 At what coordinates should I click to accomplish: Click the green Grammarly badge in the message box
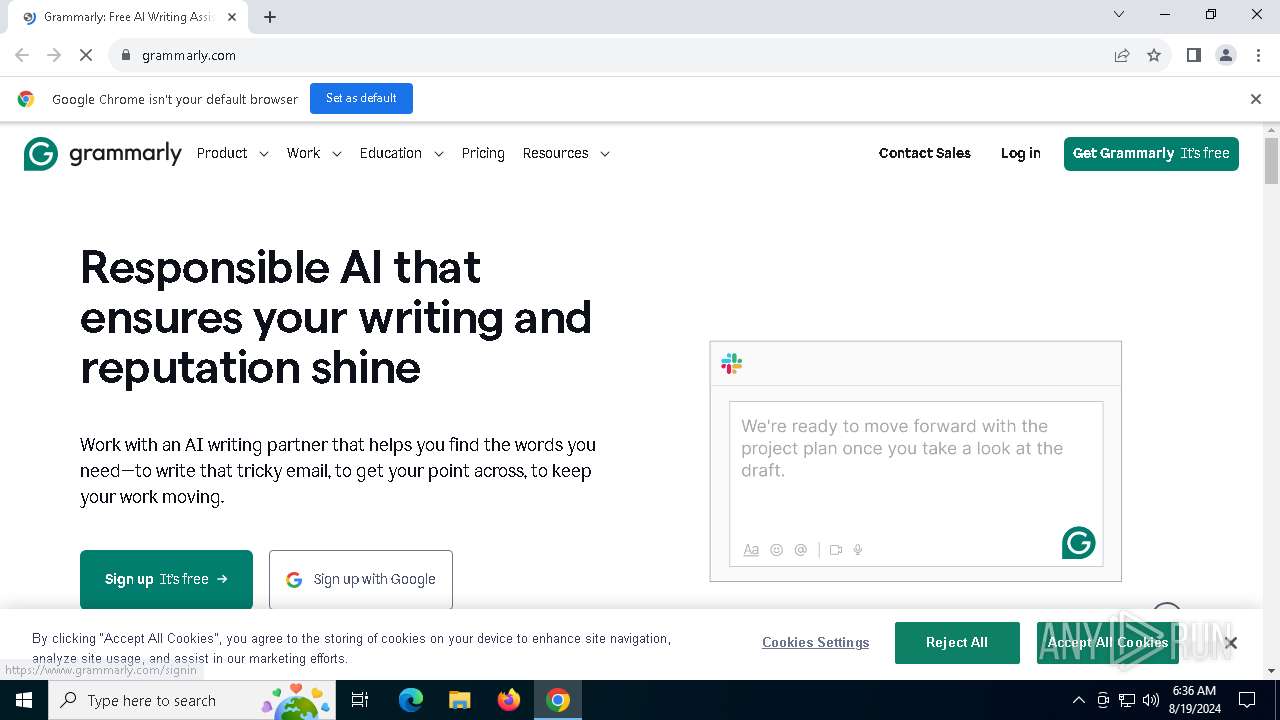coord(1078,543)
